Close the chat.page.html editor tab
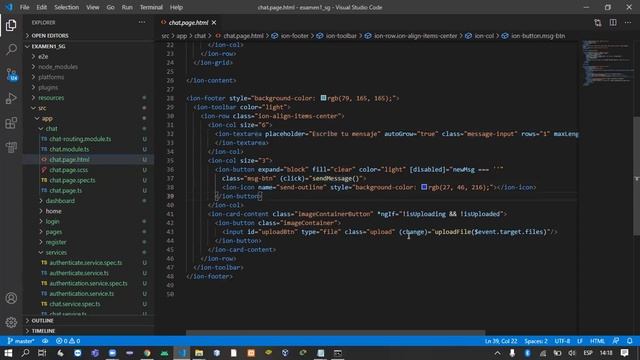 click(x=214, y=22)
